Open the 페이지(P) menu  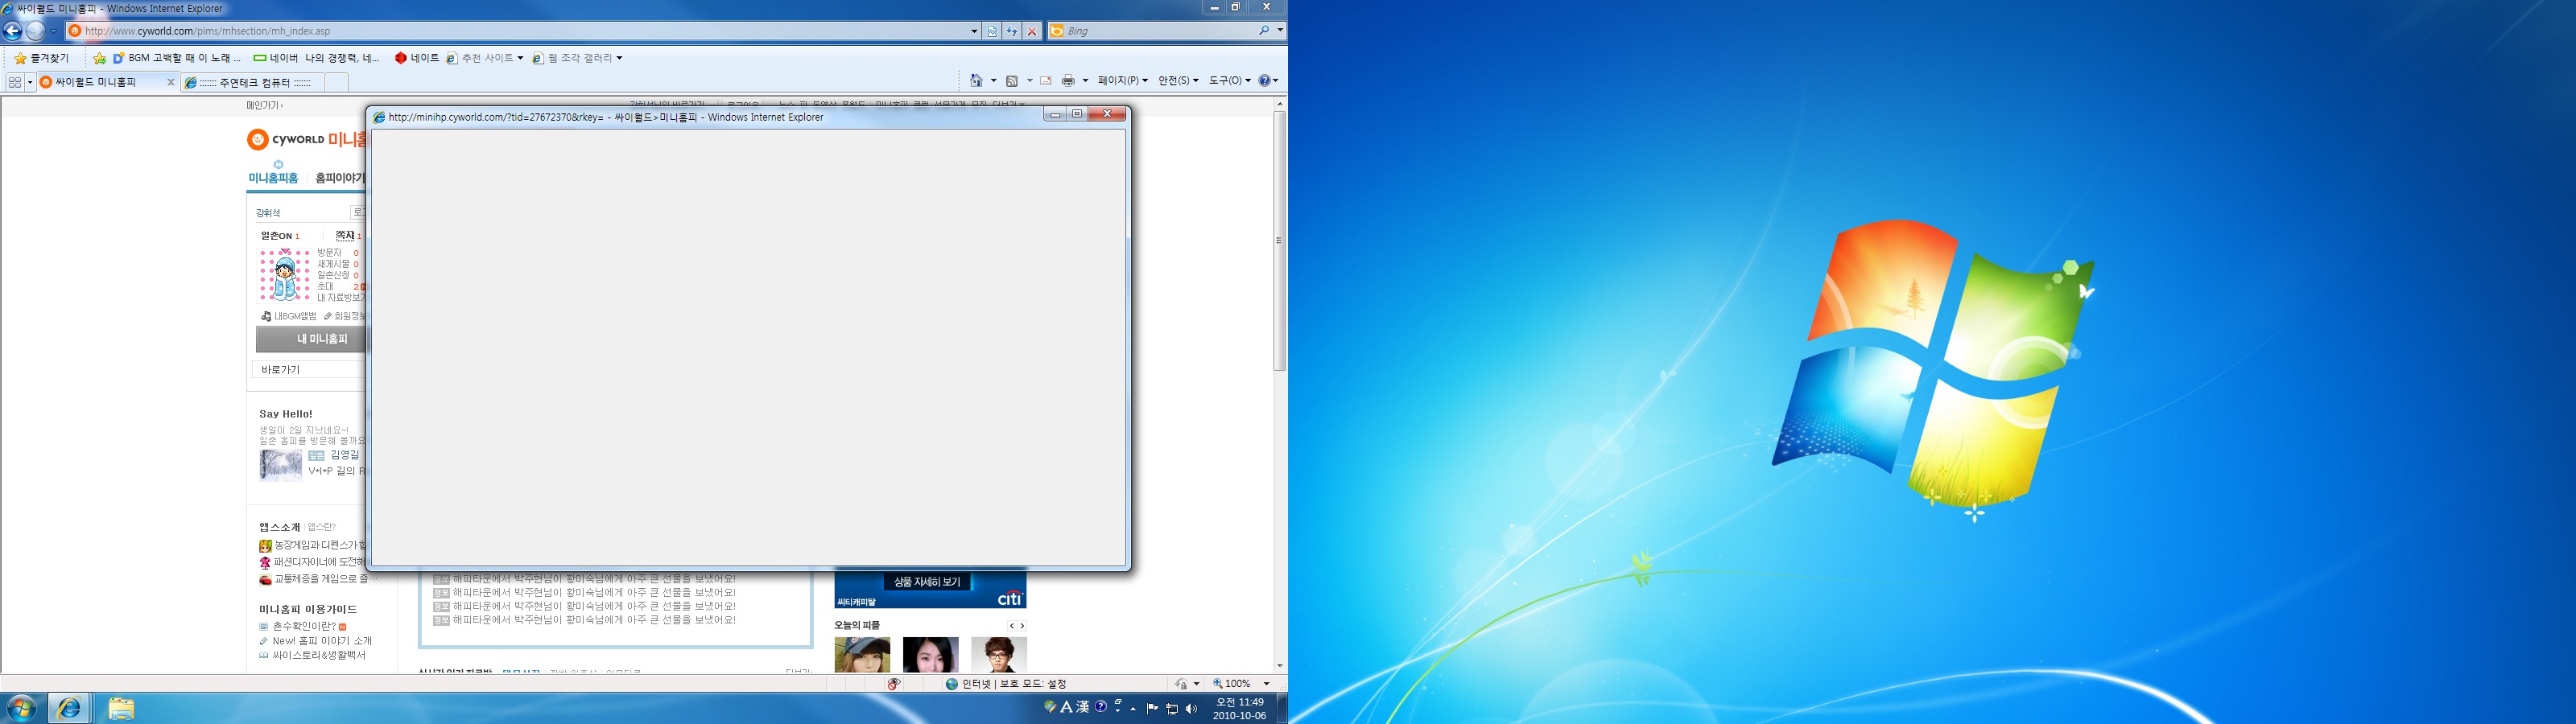click(1123, 80)
